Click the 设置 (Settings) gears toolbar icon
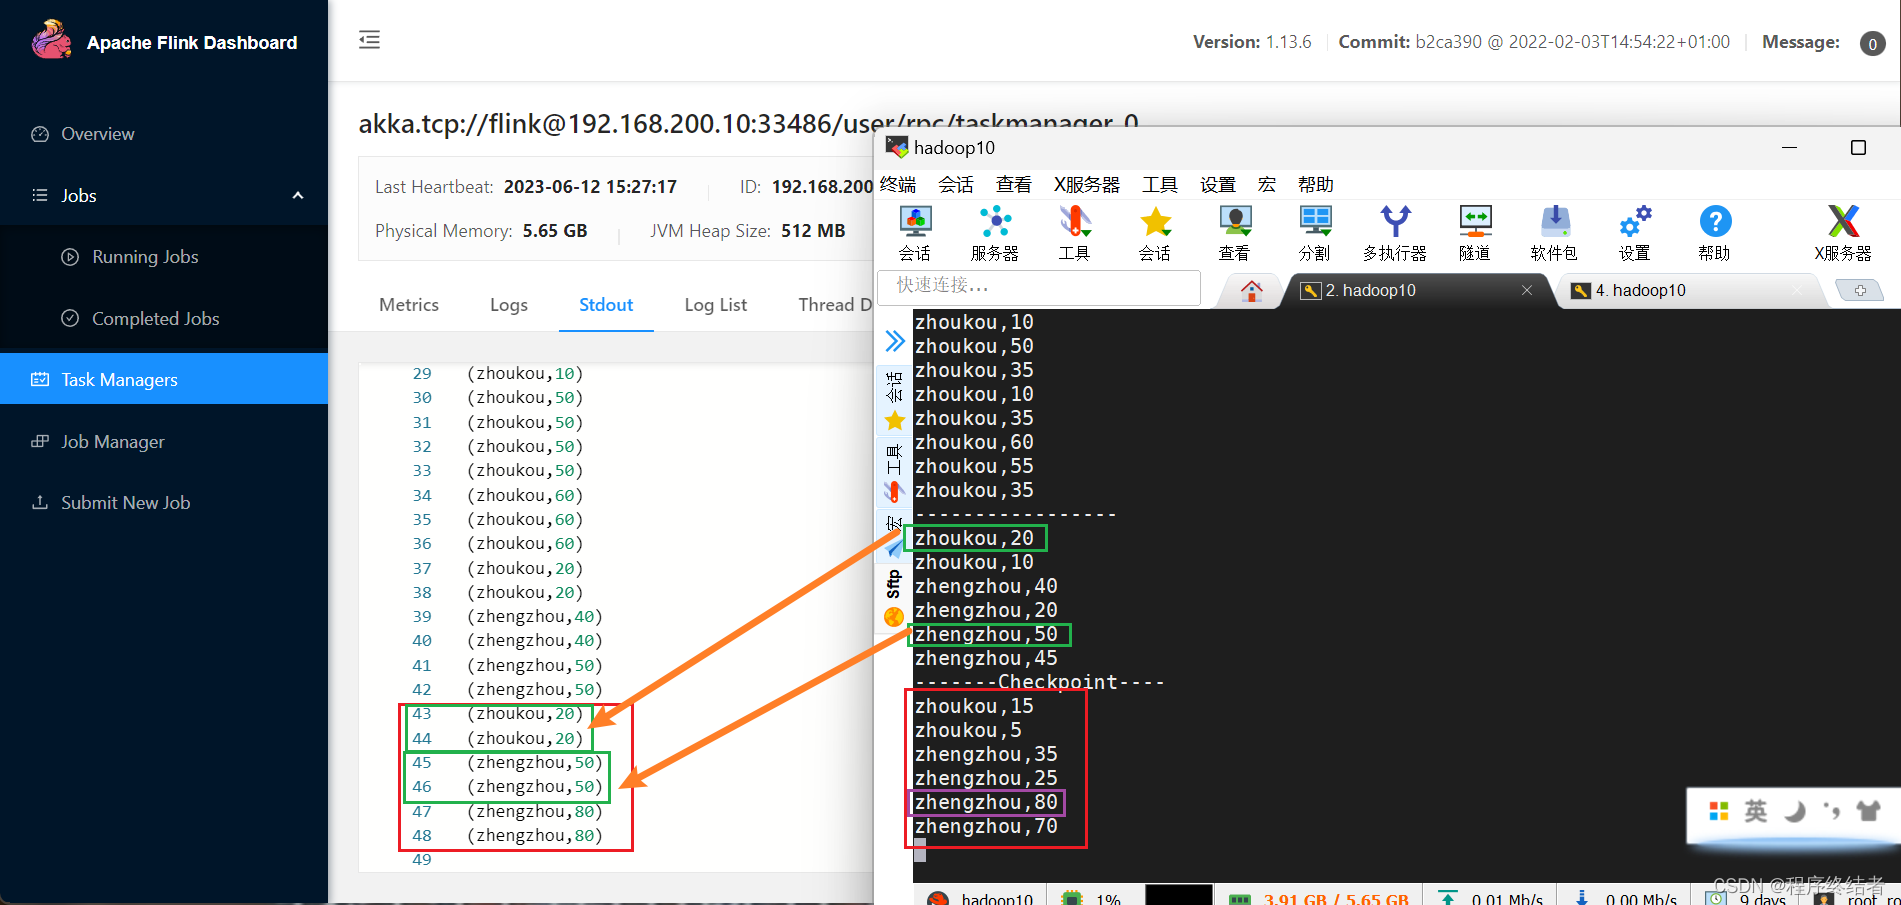The image size is (1901, 905). tap(1635, 233)
